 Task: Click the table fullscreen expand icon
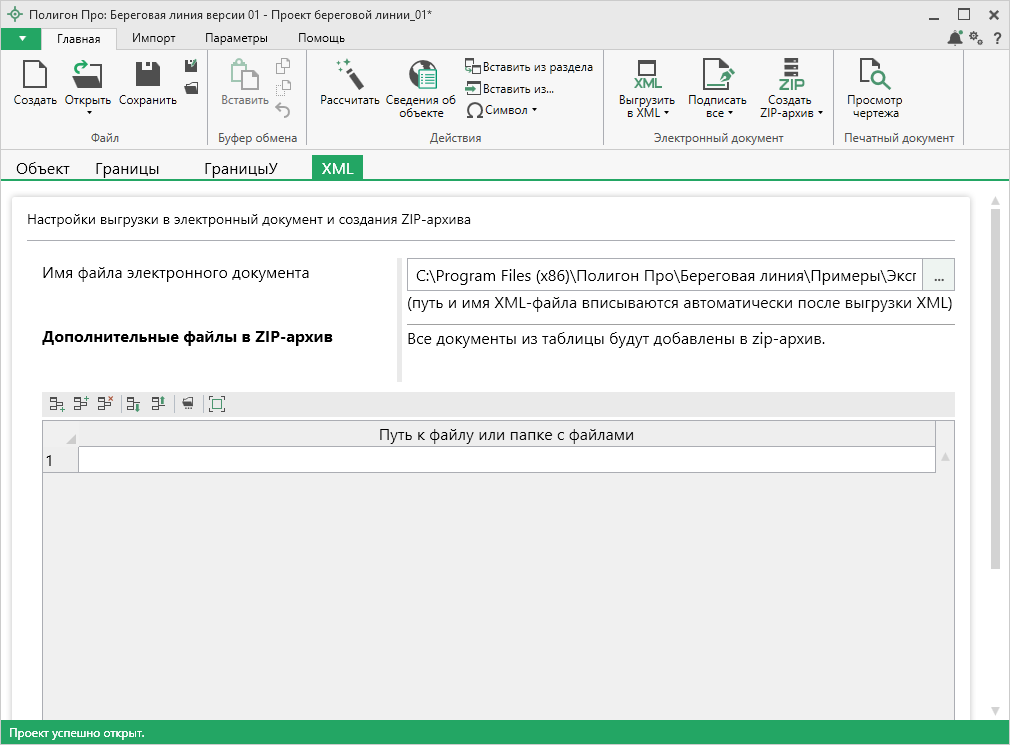point(217,404)
